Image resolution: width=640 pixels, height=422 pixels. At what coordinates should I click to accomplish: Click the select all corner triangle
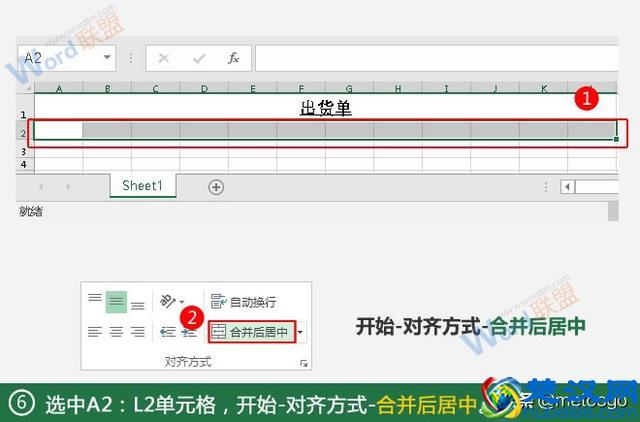(x=29, y=88)
